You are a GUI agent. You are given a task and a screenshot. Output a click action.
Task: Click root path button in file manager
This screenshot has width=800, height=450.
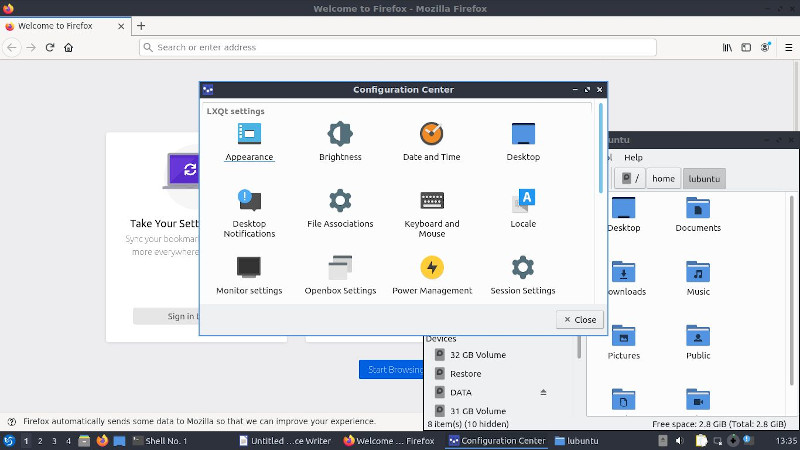(630, 179)
